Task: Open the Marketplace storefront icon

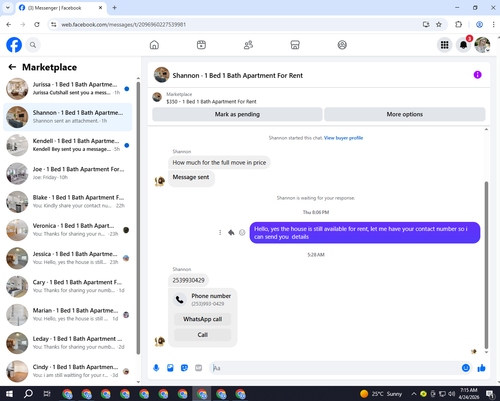Action: pos(295,45)
